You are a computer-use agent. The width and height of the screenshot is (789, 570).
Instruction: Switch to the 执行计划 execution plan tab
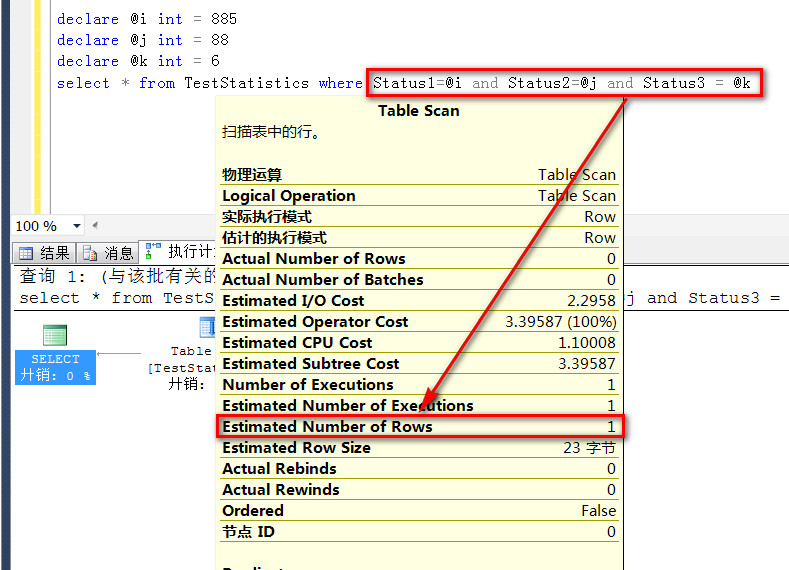click(179, 252)
